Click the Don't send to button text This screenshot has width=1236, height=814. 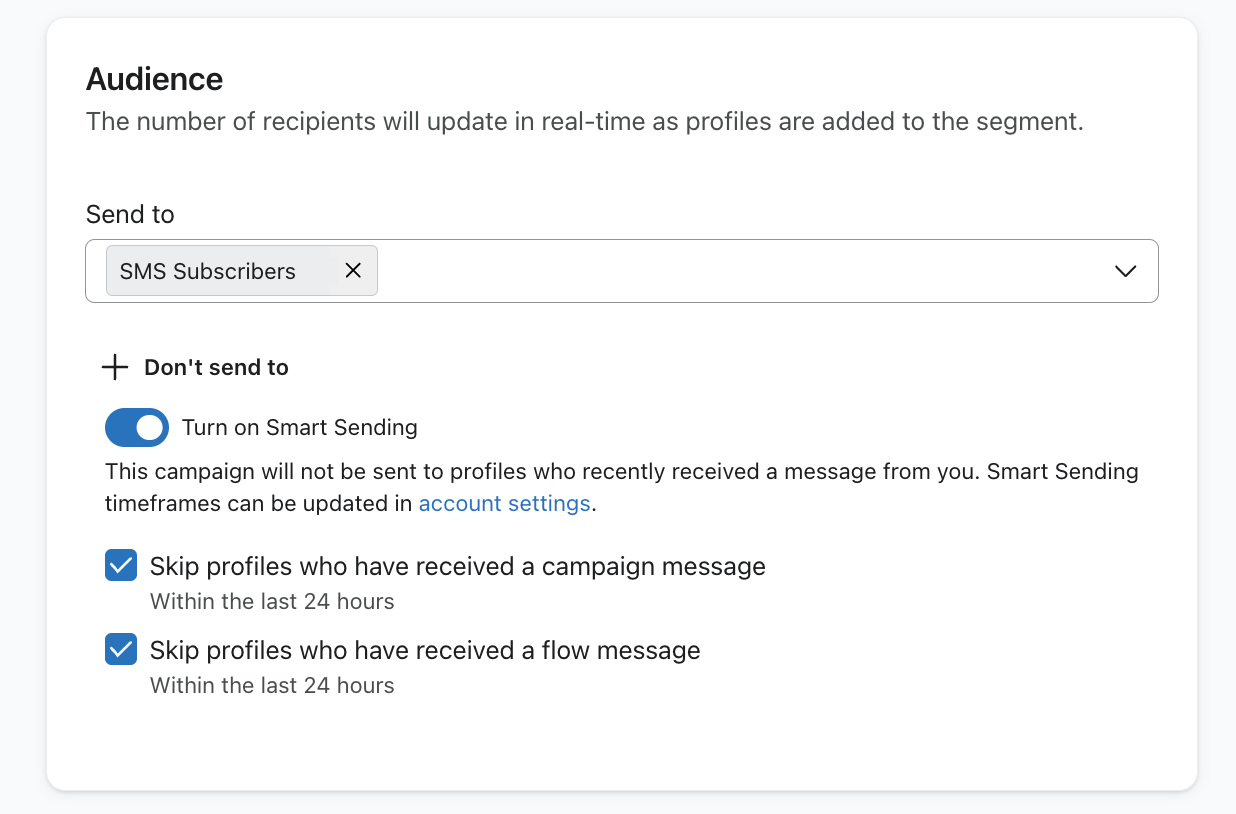point(216,368)
